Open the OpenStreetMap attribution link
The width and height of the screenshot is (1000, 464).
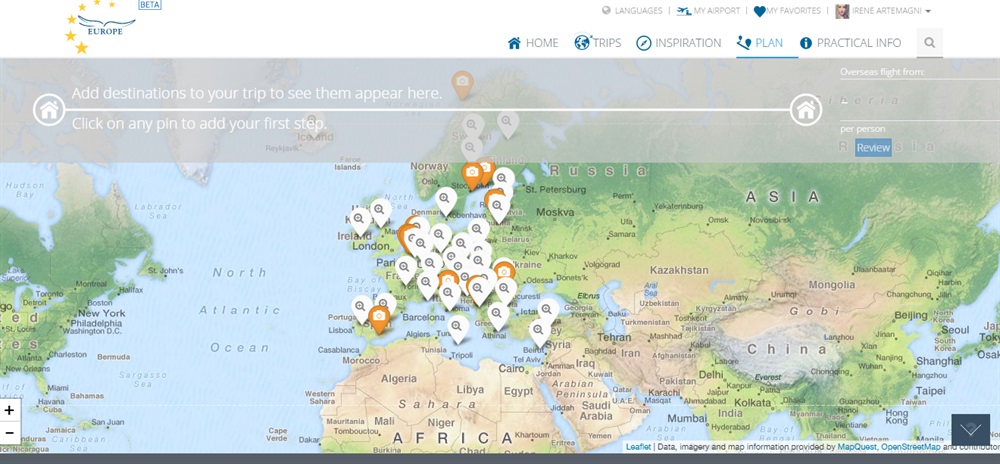tap(911, 447)
